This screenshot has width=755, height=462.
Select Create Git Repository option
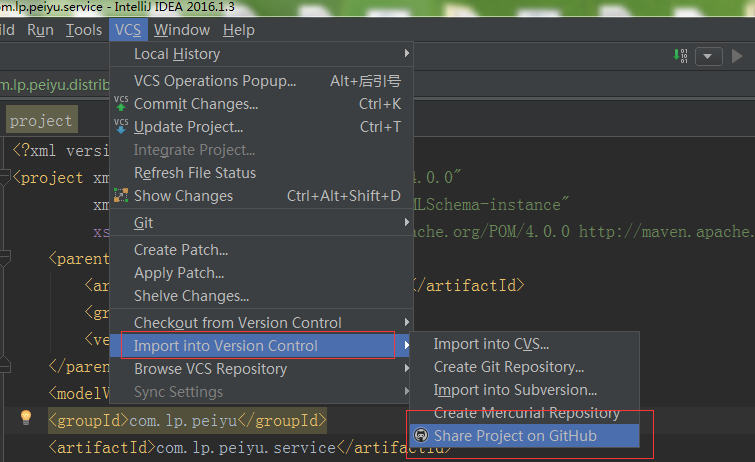click(508, 367)
